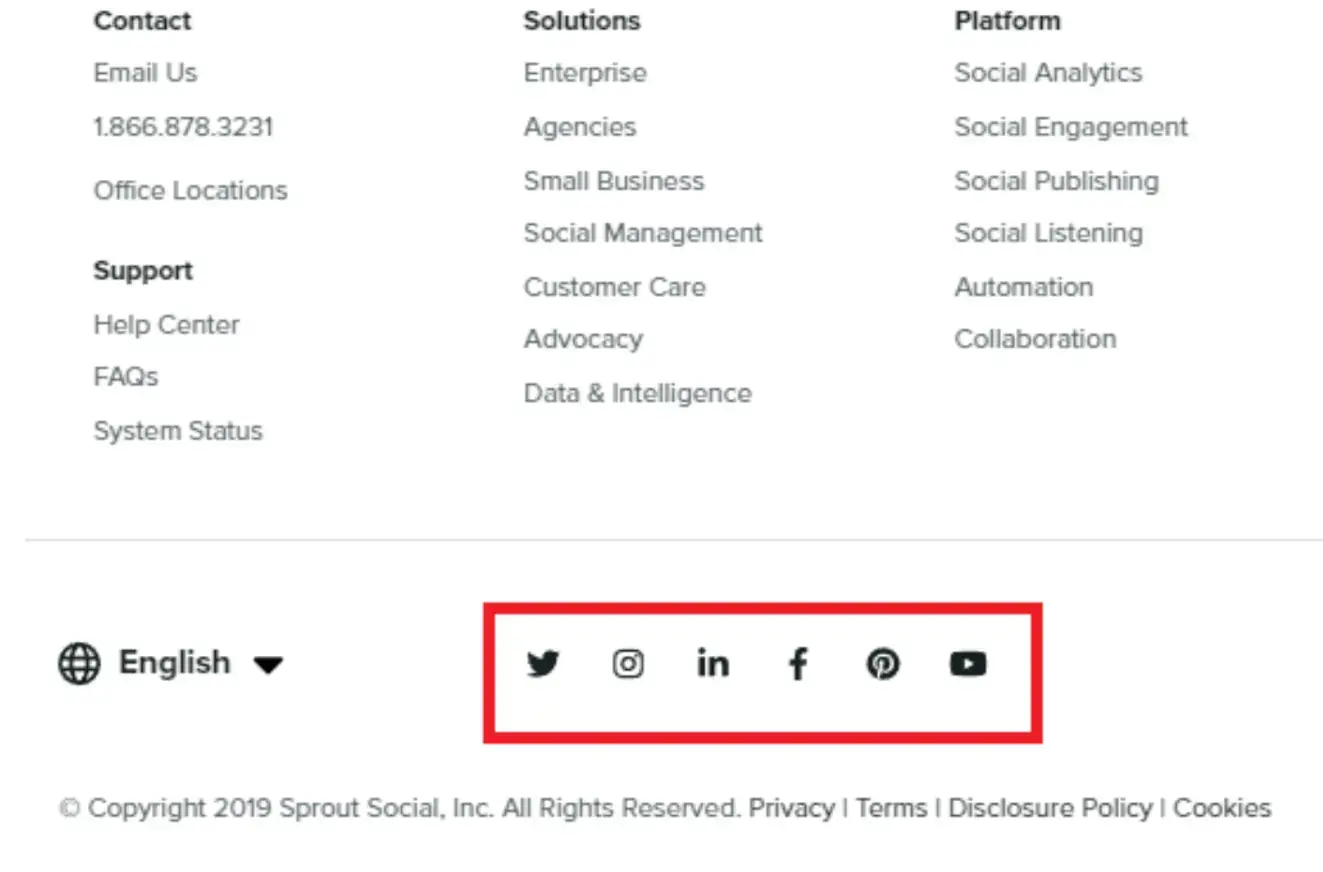Open the English language selector

point(174,663)
